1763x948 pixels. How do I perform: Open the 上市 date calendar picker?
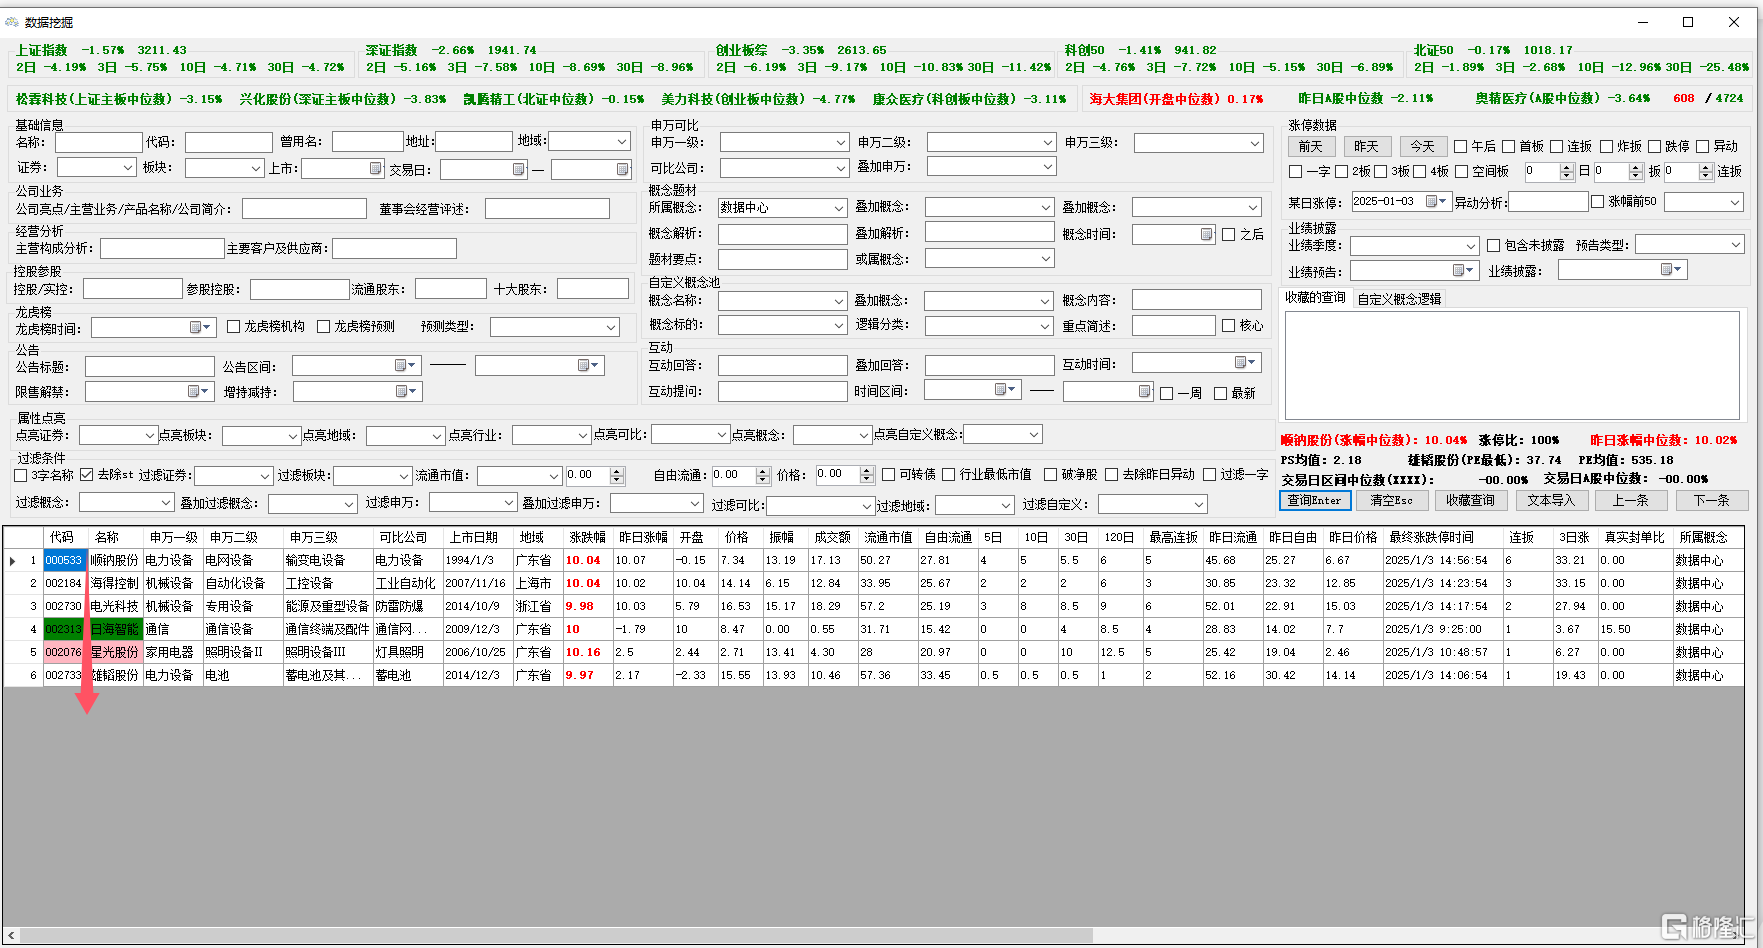(x=375, y=169)
